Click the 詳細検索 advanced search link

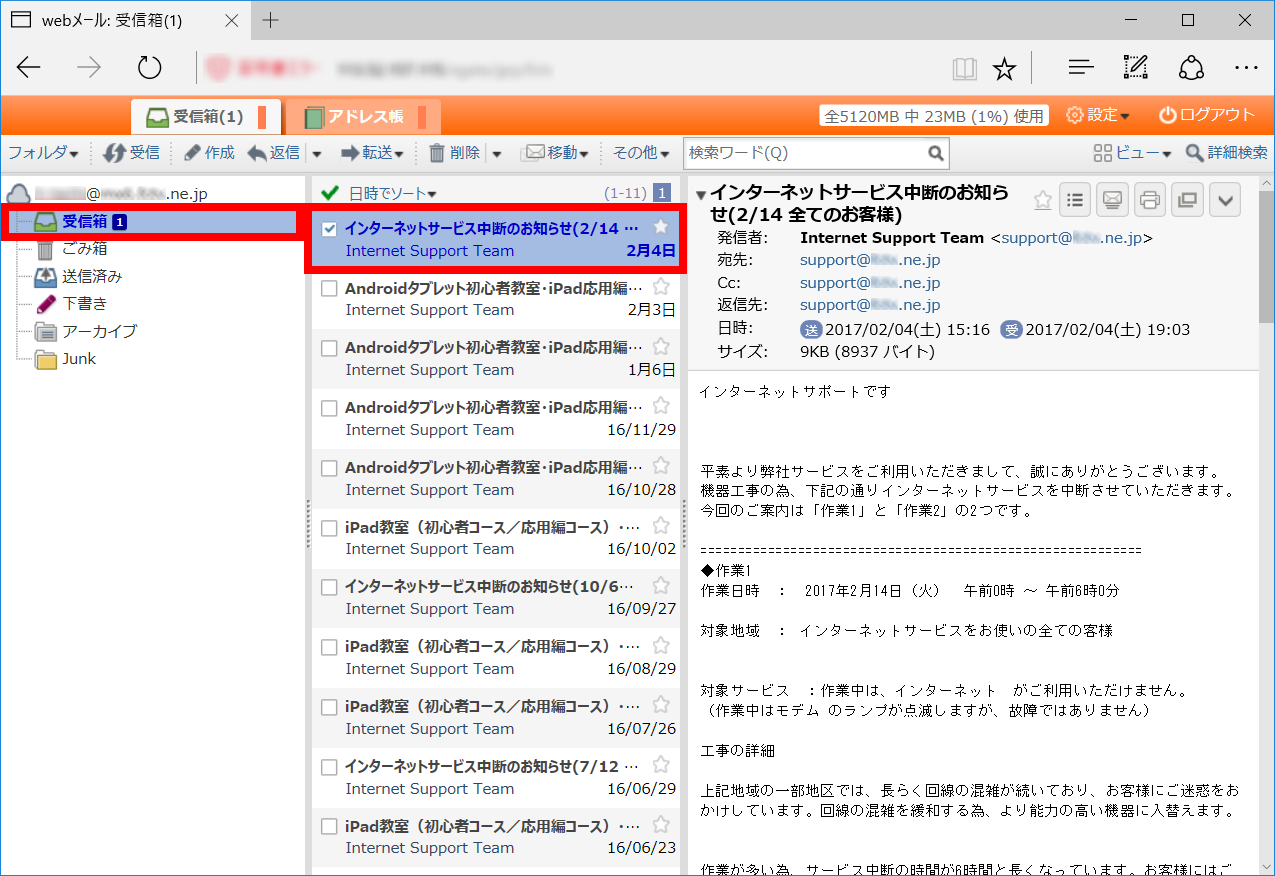click(1226, 153)
